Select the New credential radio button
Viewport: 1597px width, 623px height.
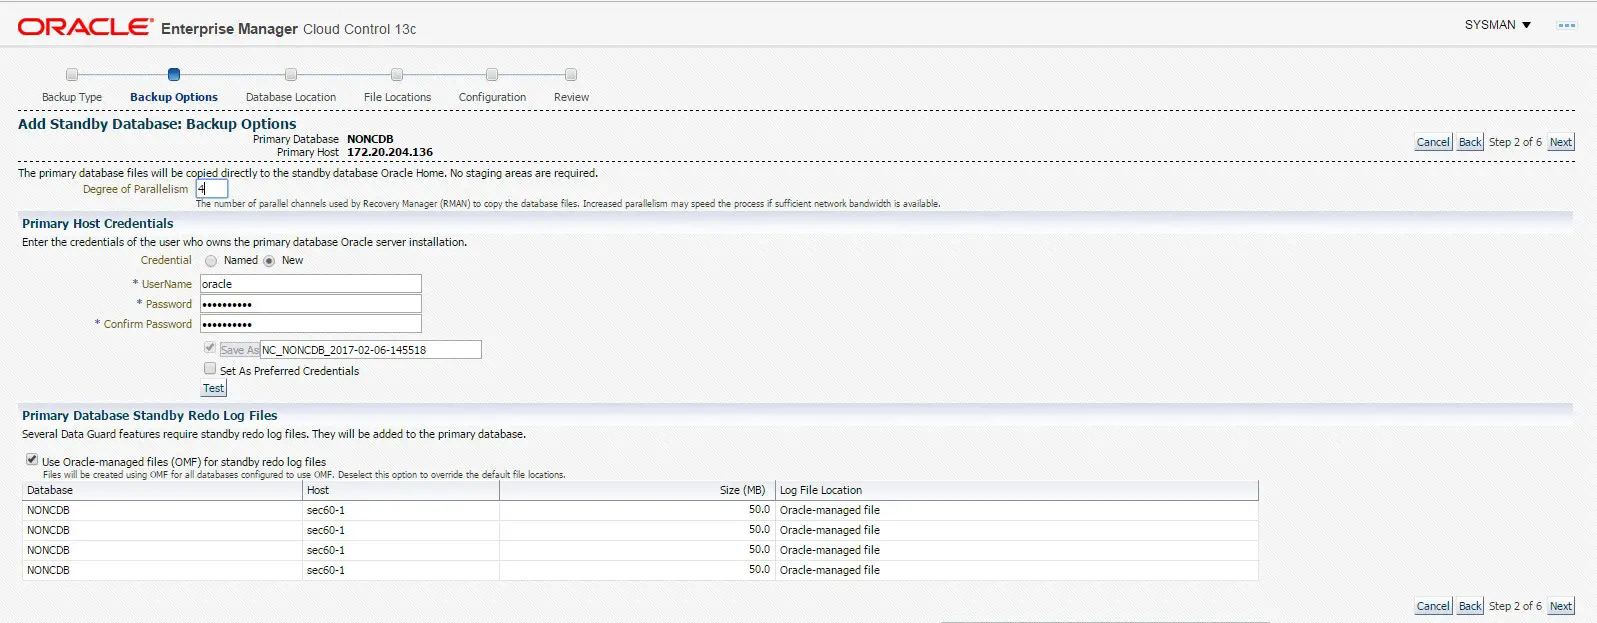[x=269, y=261]
